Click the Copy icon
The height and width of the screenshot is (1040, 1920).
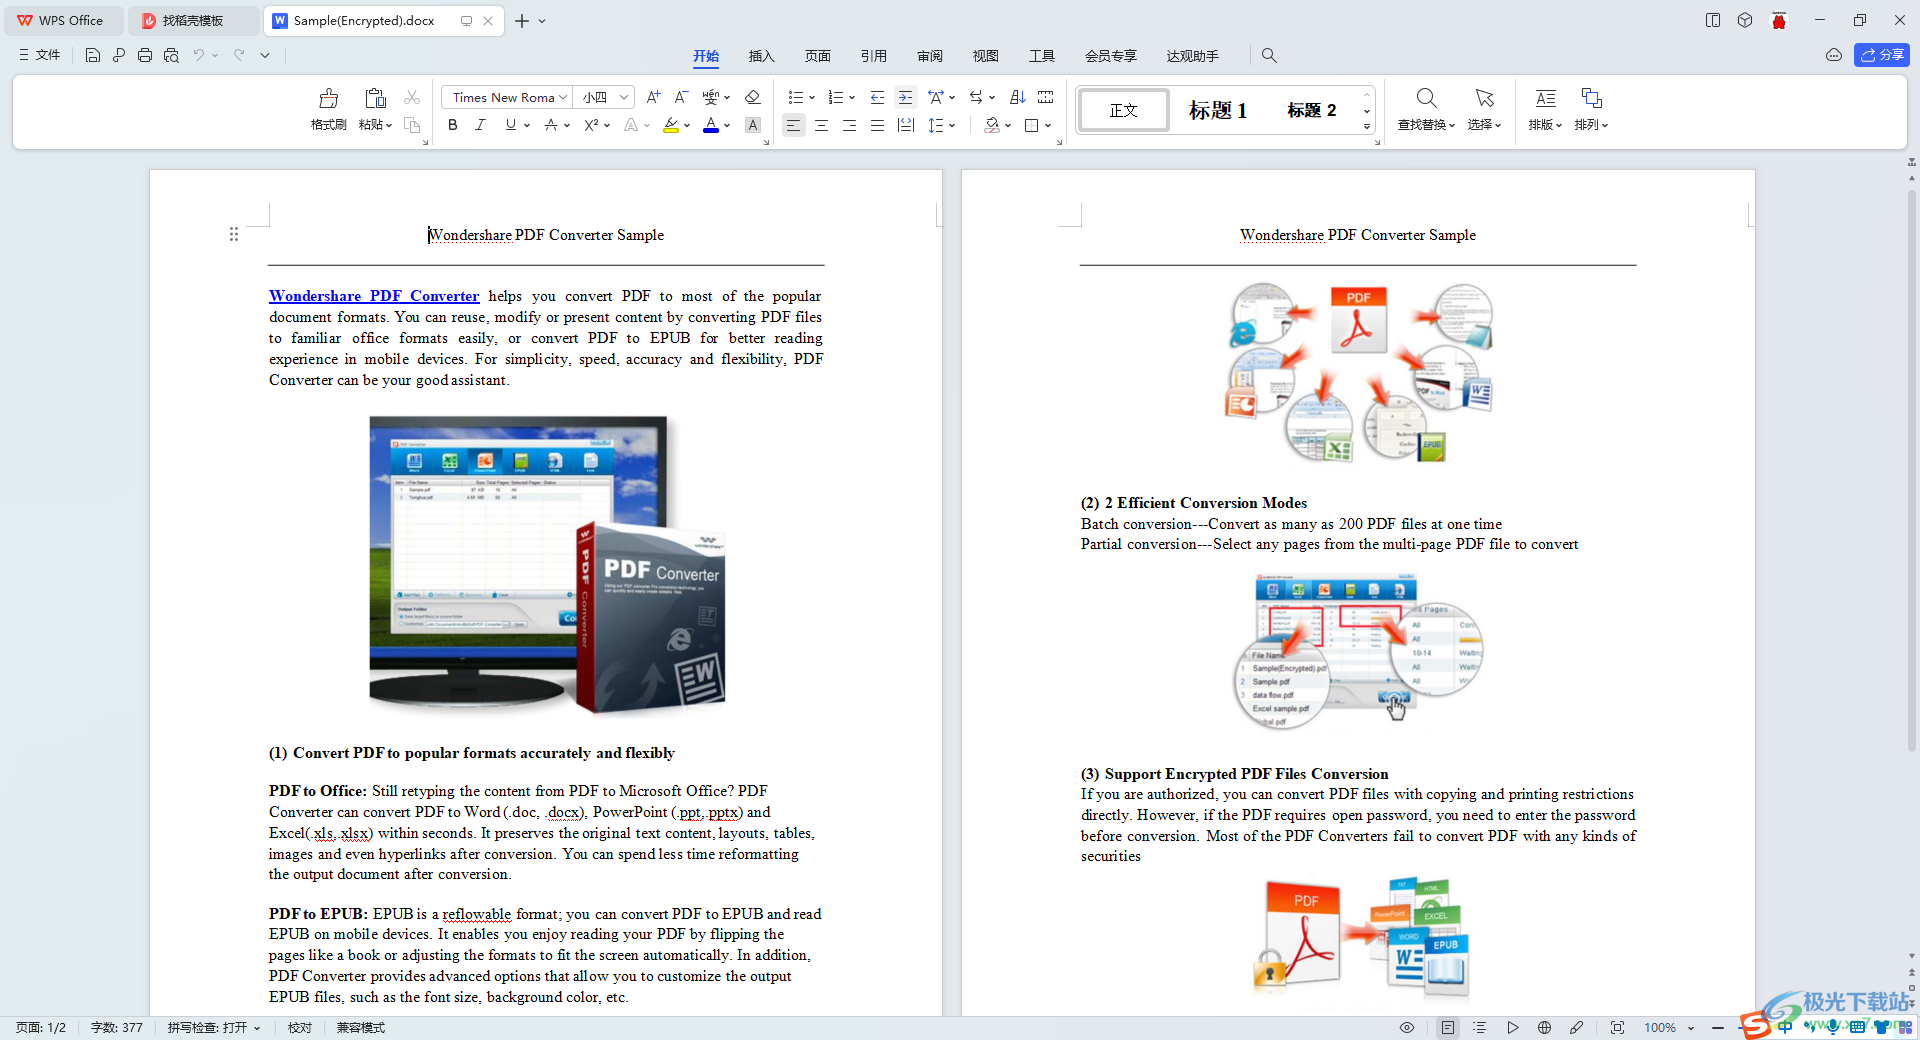(412, 125)
